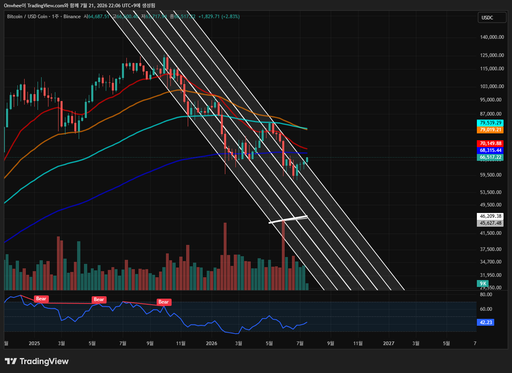Click the +1,829.71 (+2.83%) change value
512x373 pixels.
pos(219,16)
